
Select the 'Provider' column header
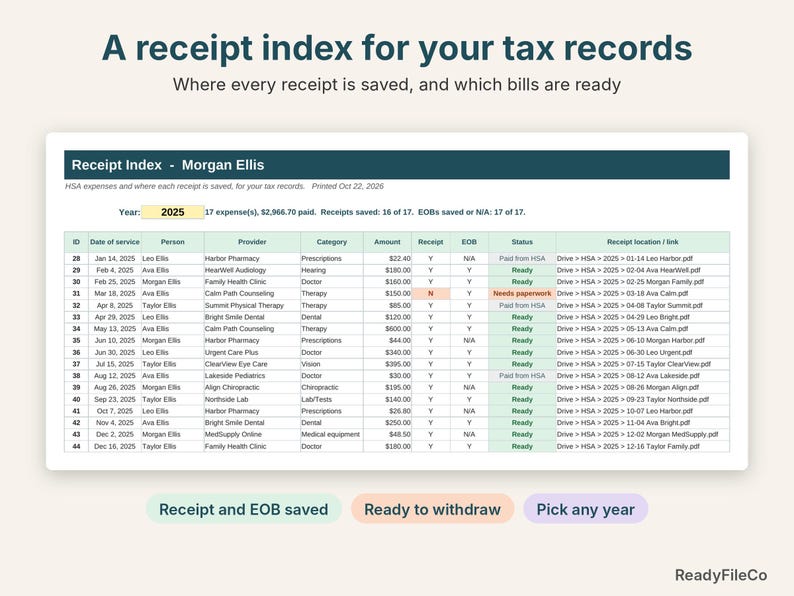point(252,242)
